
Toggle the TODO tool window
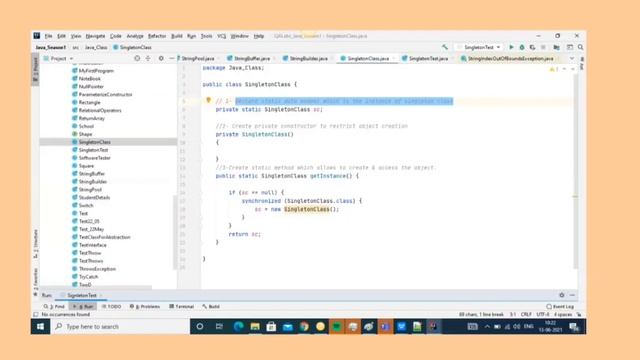pos(111,307)
